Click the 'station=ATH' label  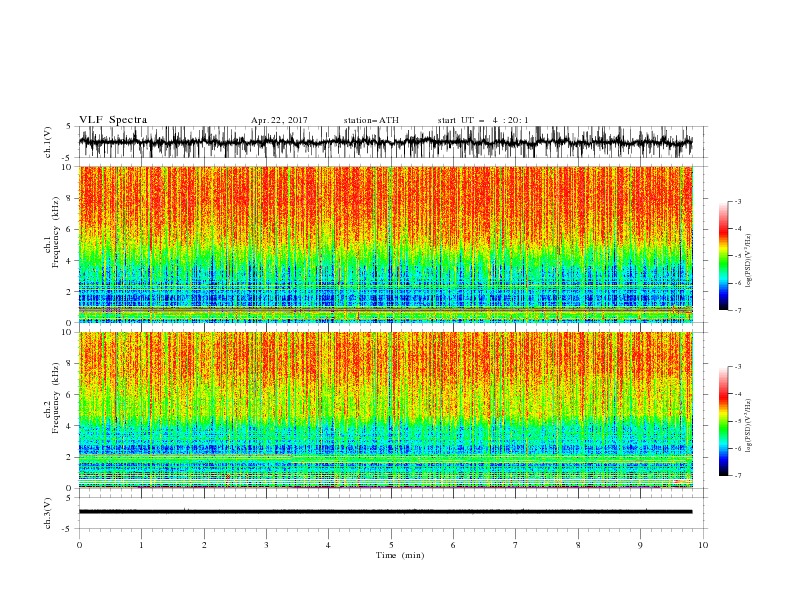(371, 120)
